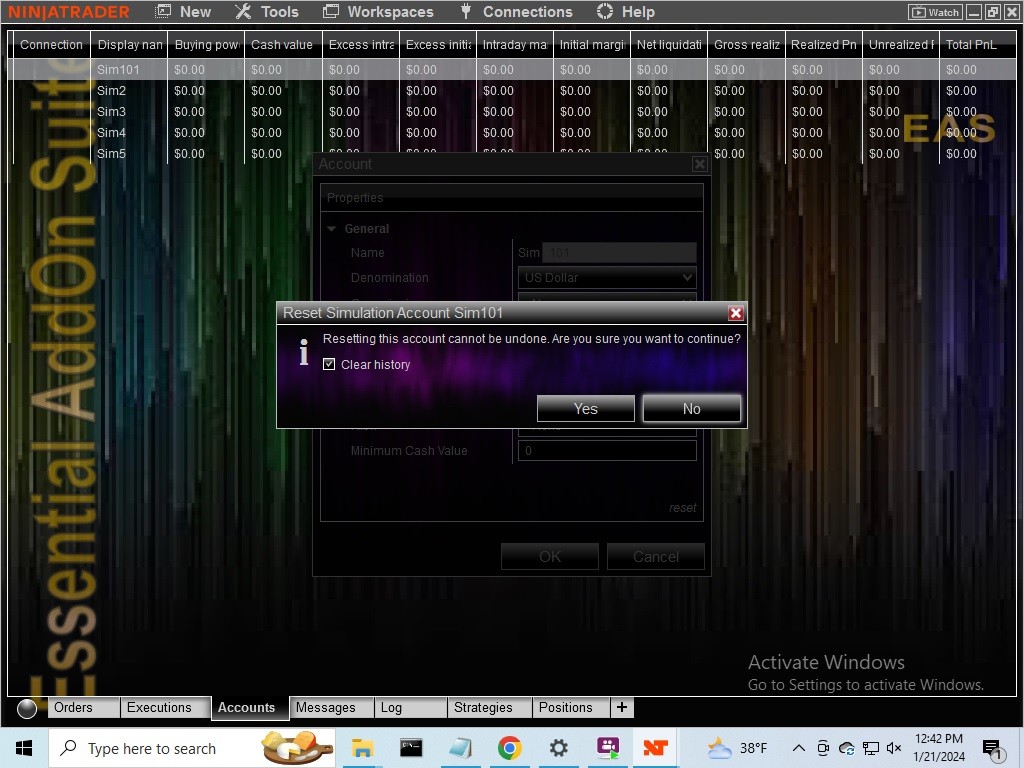Viewport: 1024px width, 768px height.
Task: Confirm reset by clicking Yes
Action: [x=585, y=408]
